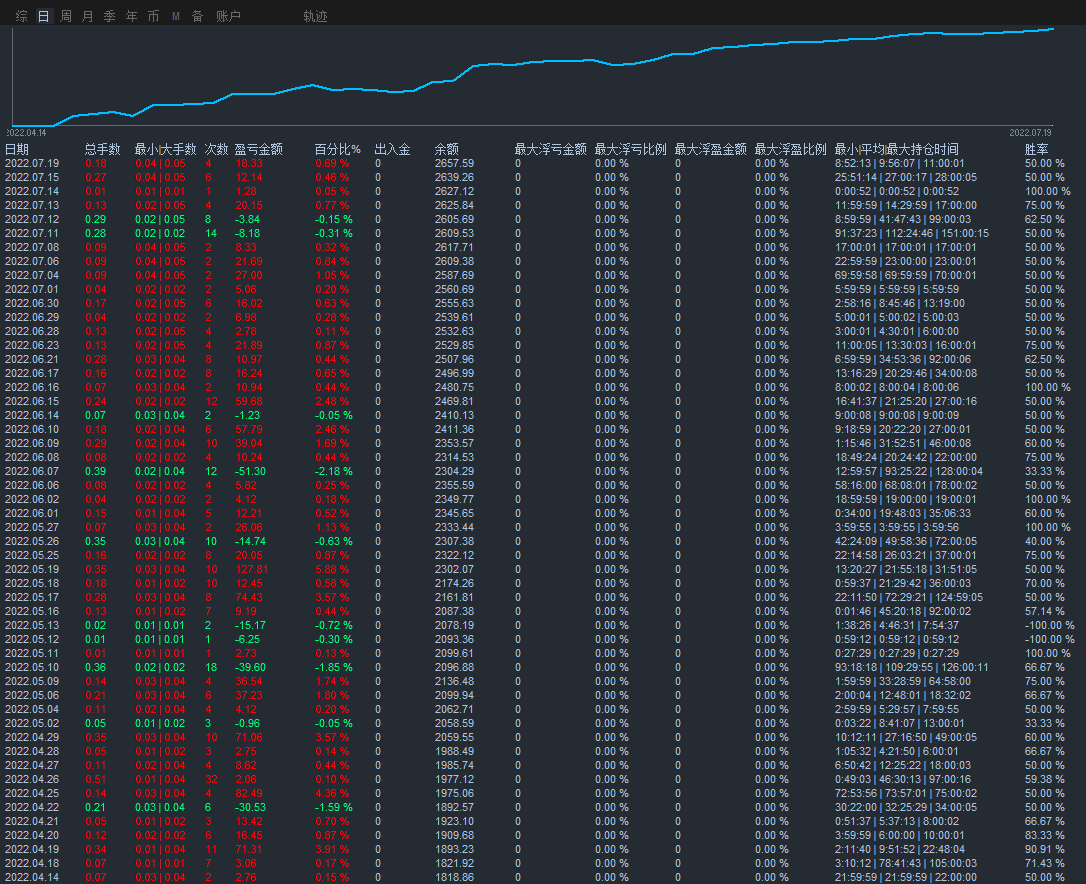Sort by the 胜率 column header
Screen dimensions: 1086x884
[1037, 149]
